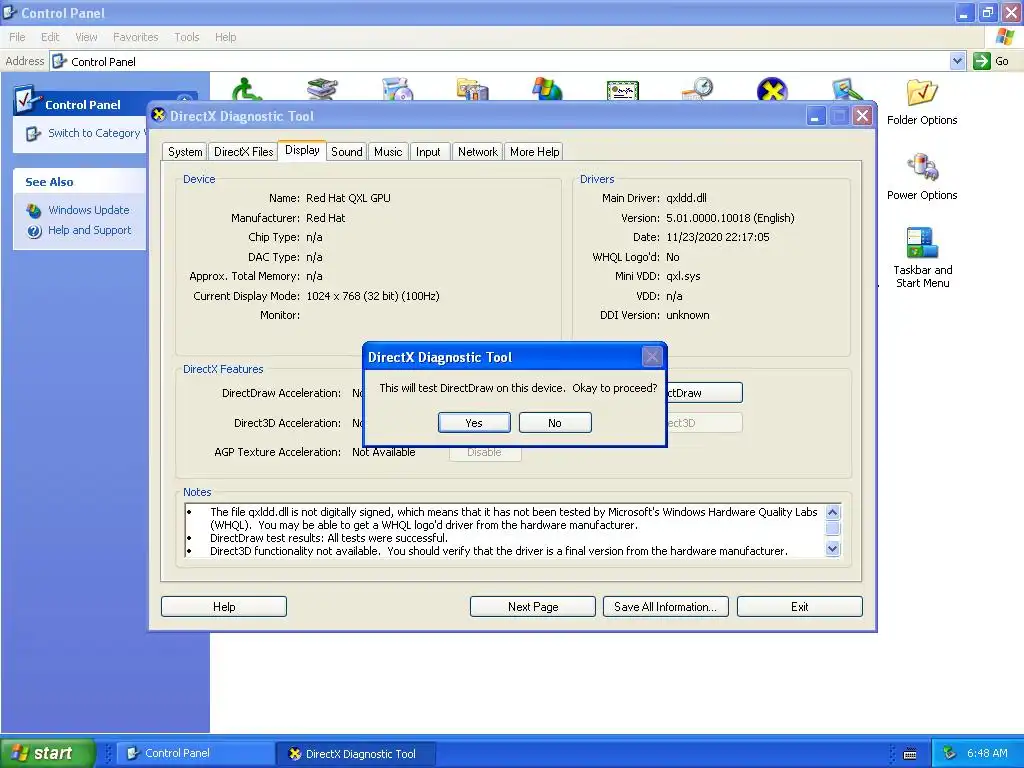The width and height of the screenshot is (1024, 768).
Task: Select the DirectX yellow X icon in Control Panel
Action: click(772, 89)
